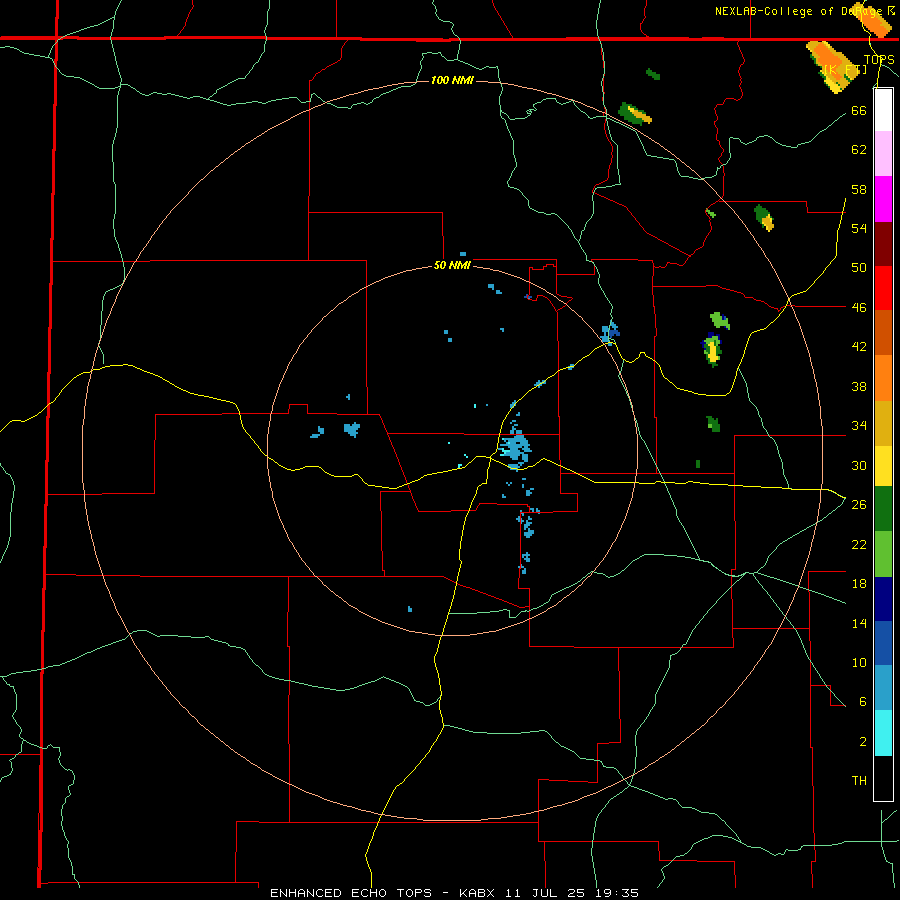Click the 'ENHANCED ECHO TOPS' product title
The width and height of the screenshot is (900, 900).
(351, 893)
